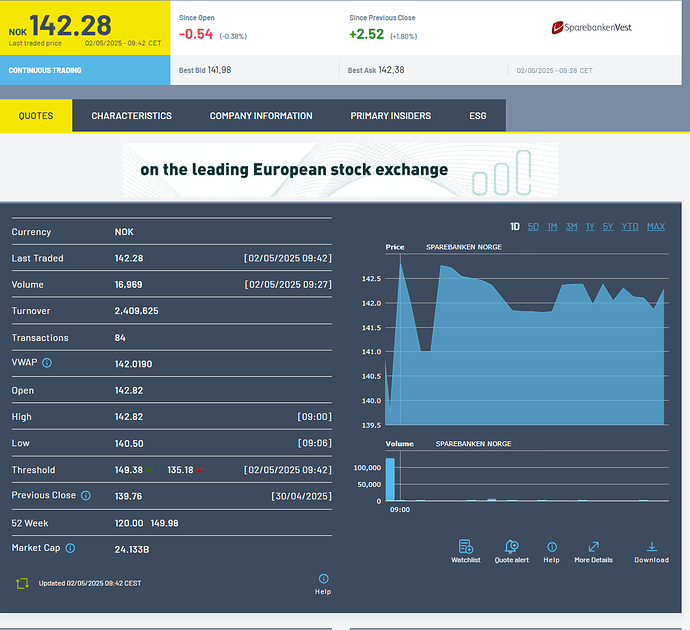
Task: Create a Quote alert
Action: point(511,551)
